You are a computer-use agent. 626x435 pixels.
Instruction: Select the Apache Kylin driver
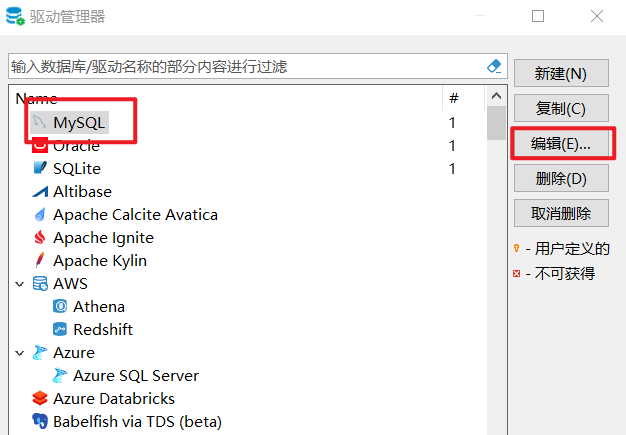click(x=100, y=261)
